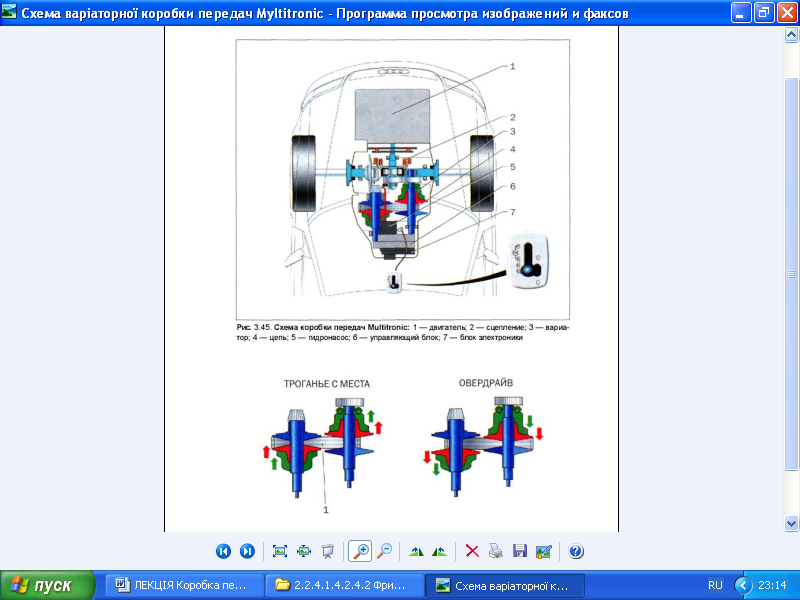This screenshot has height=600, width=800.
Task: Show image at actual size
Action: coord(304,551)
